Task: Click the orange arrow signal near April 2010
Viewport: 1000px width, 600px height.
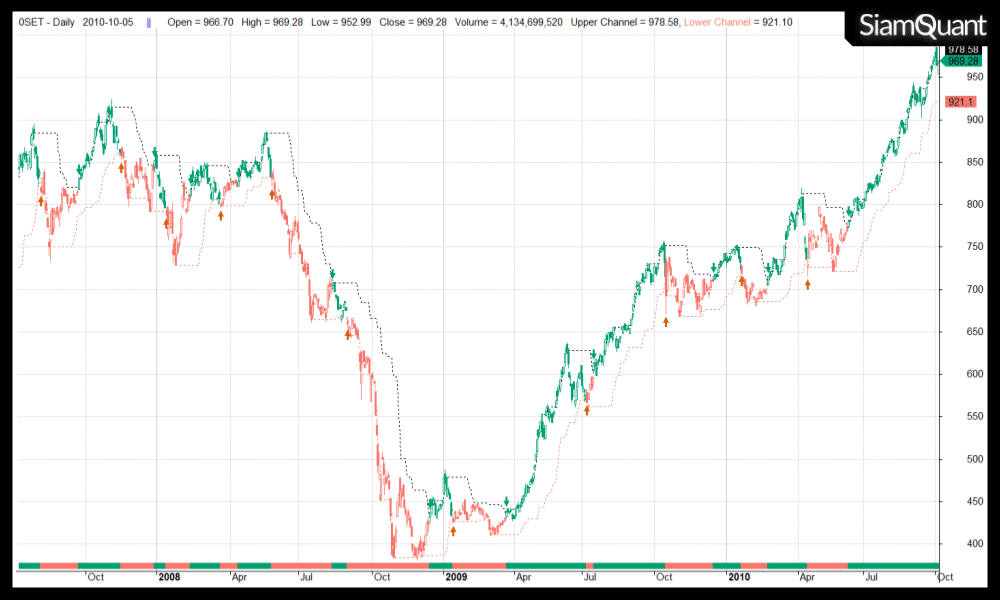Action: pos(808,284)
